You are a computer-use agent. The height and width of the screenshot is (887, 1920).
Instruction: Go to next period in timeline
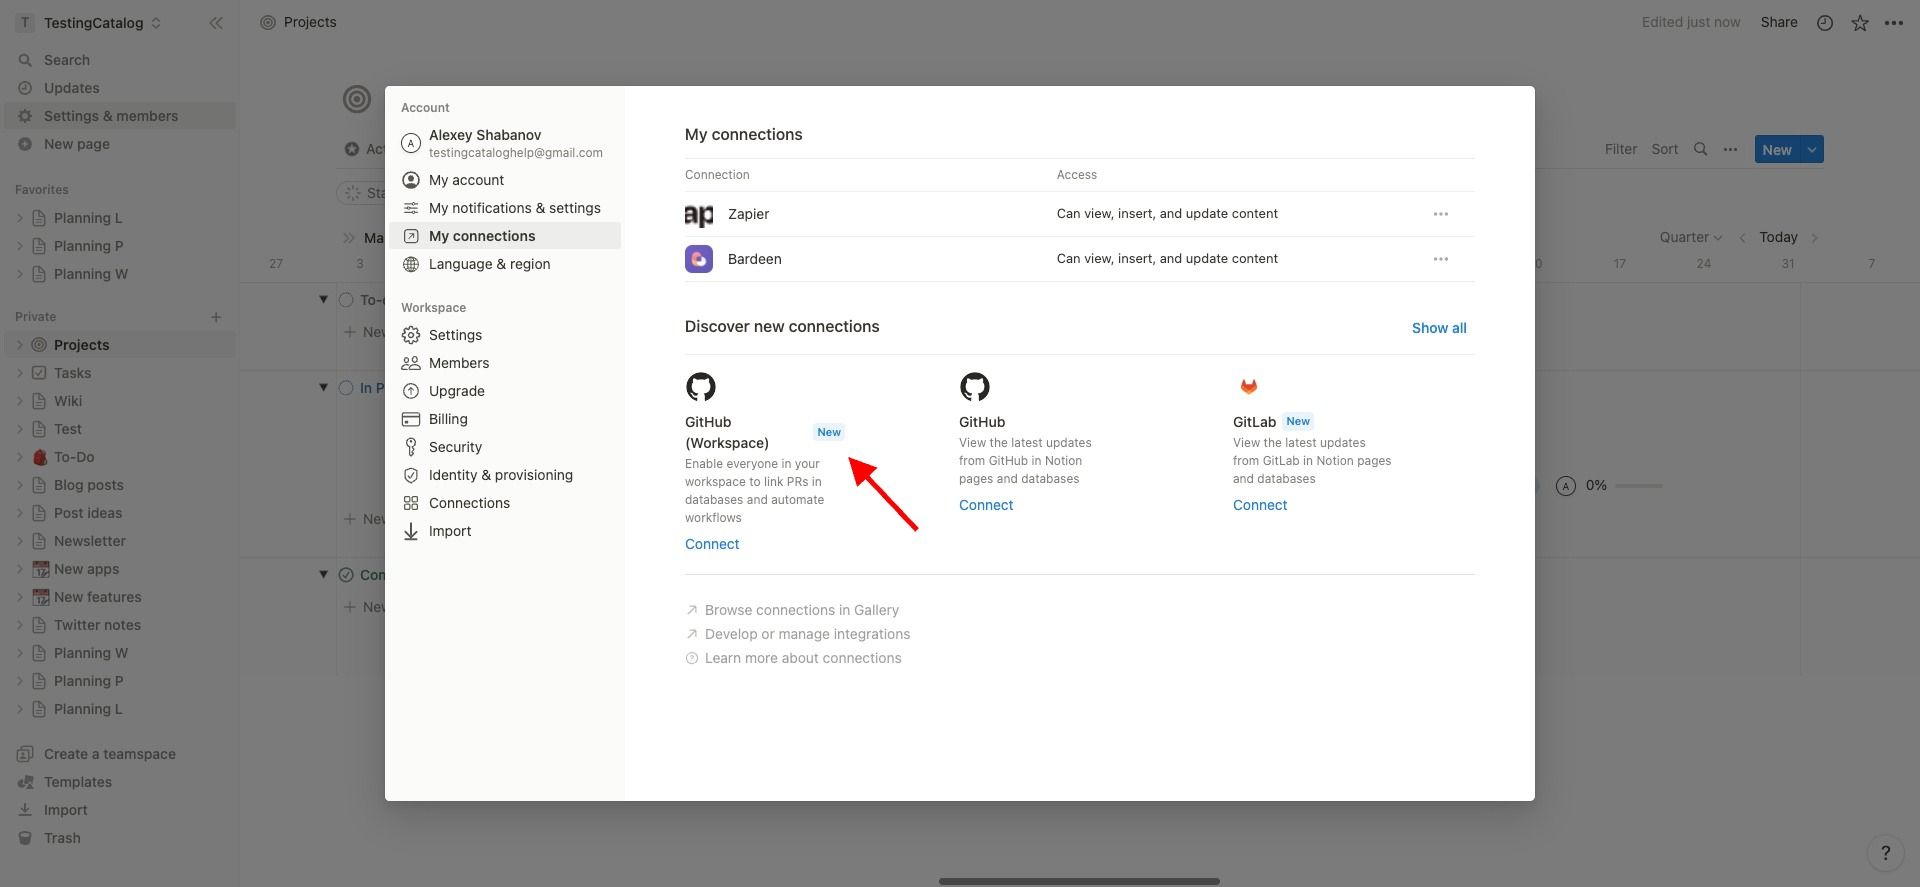pyautogui.click(x=1815, y=237)
